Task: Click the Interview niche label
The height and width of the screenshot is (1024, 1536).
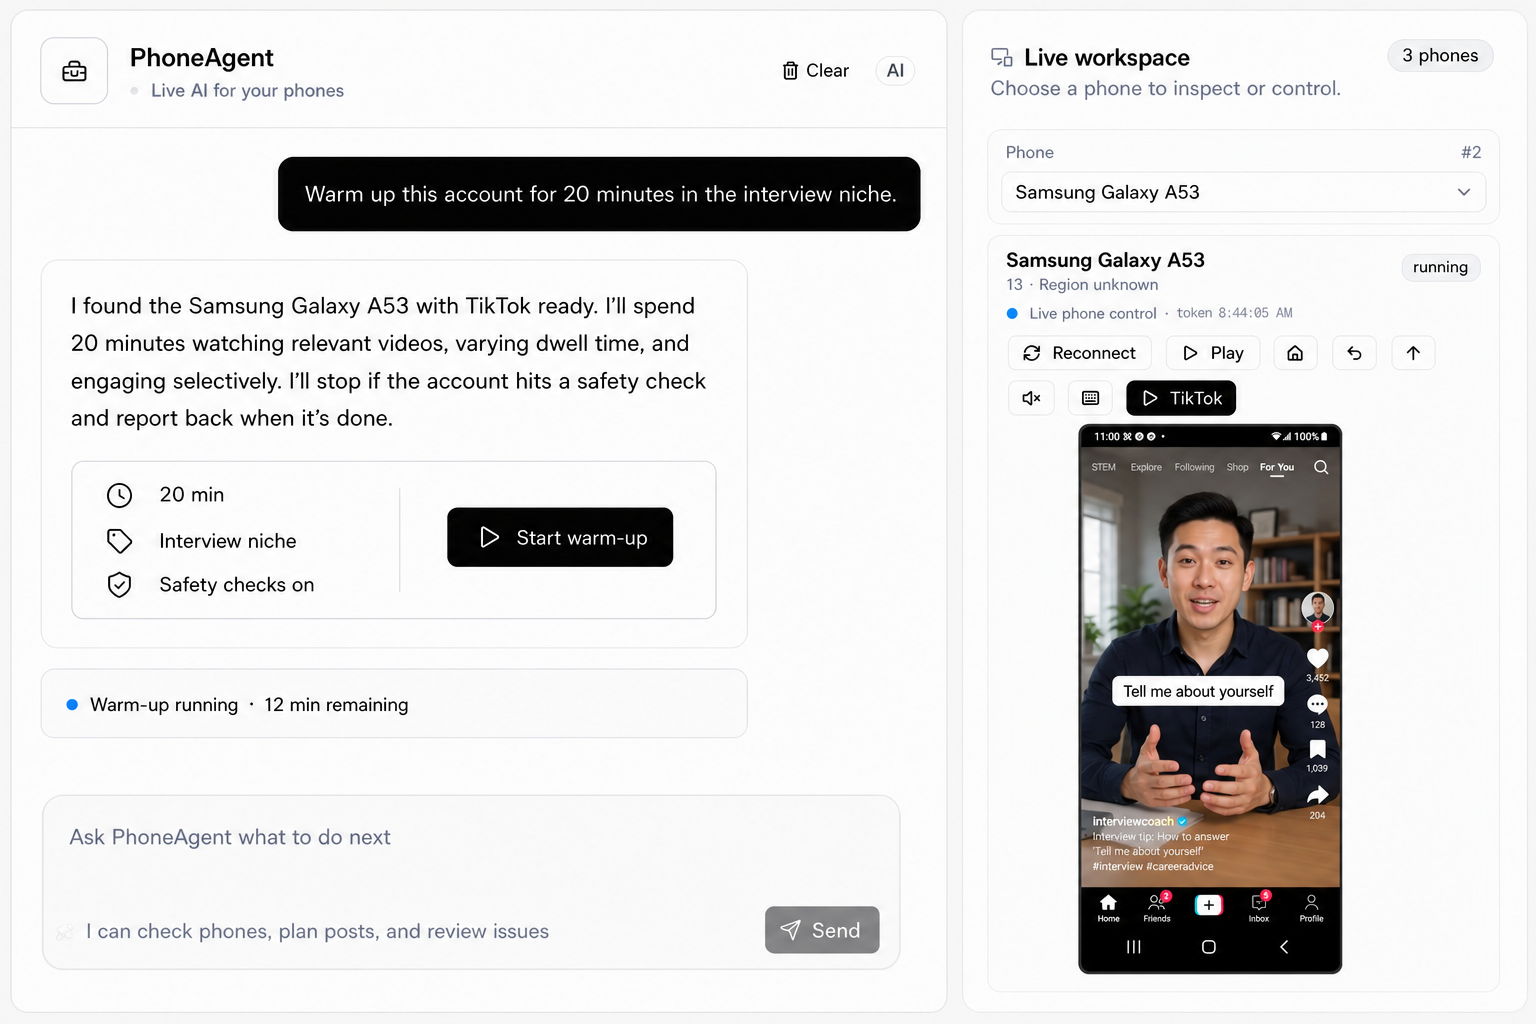Action: coord(228,541)
